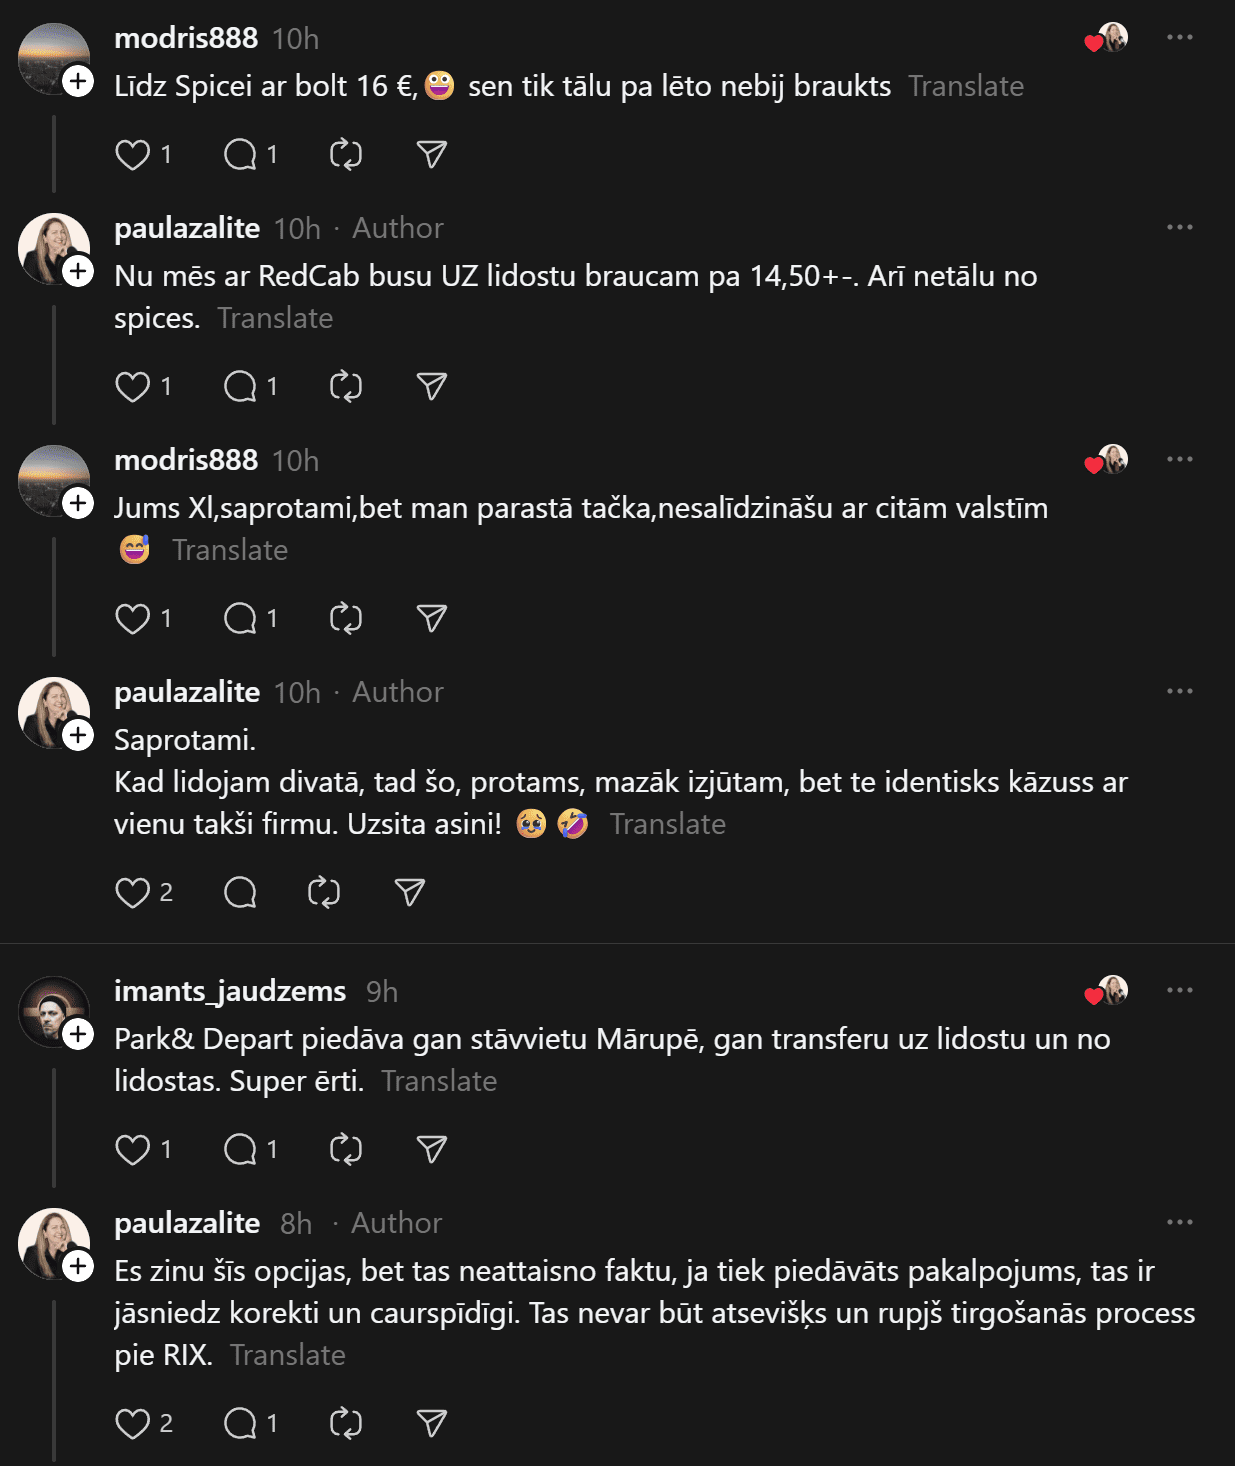The height and width of the screenshot is (1466, 1235).
Task: Like paulazalite's 'Saprotami.' reply
Action: click(x=133, y=893)
